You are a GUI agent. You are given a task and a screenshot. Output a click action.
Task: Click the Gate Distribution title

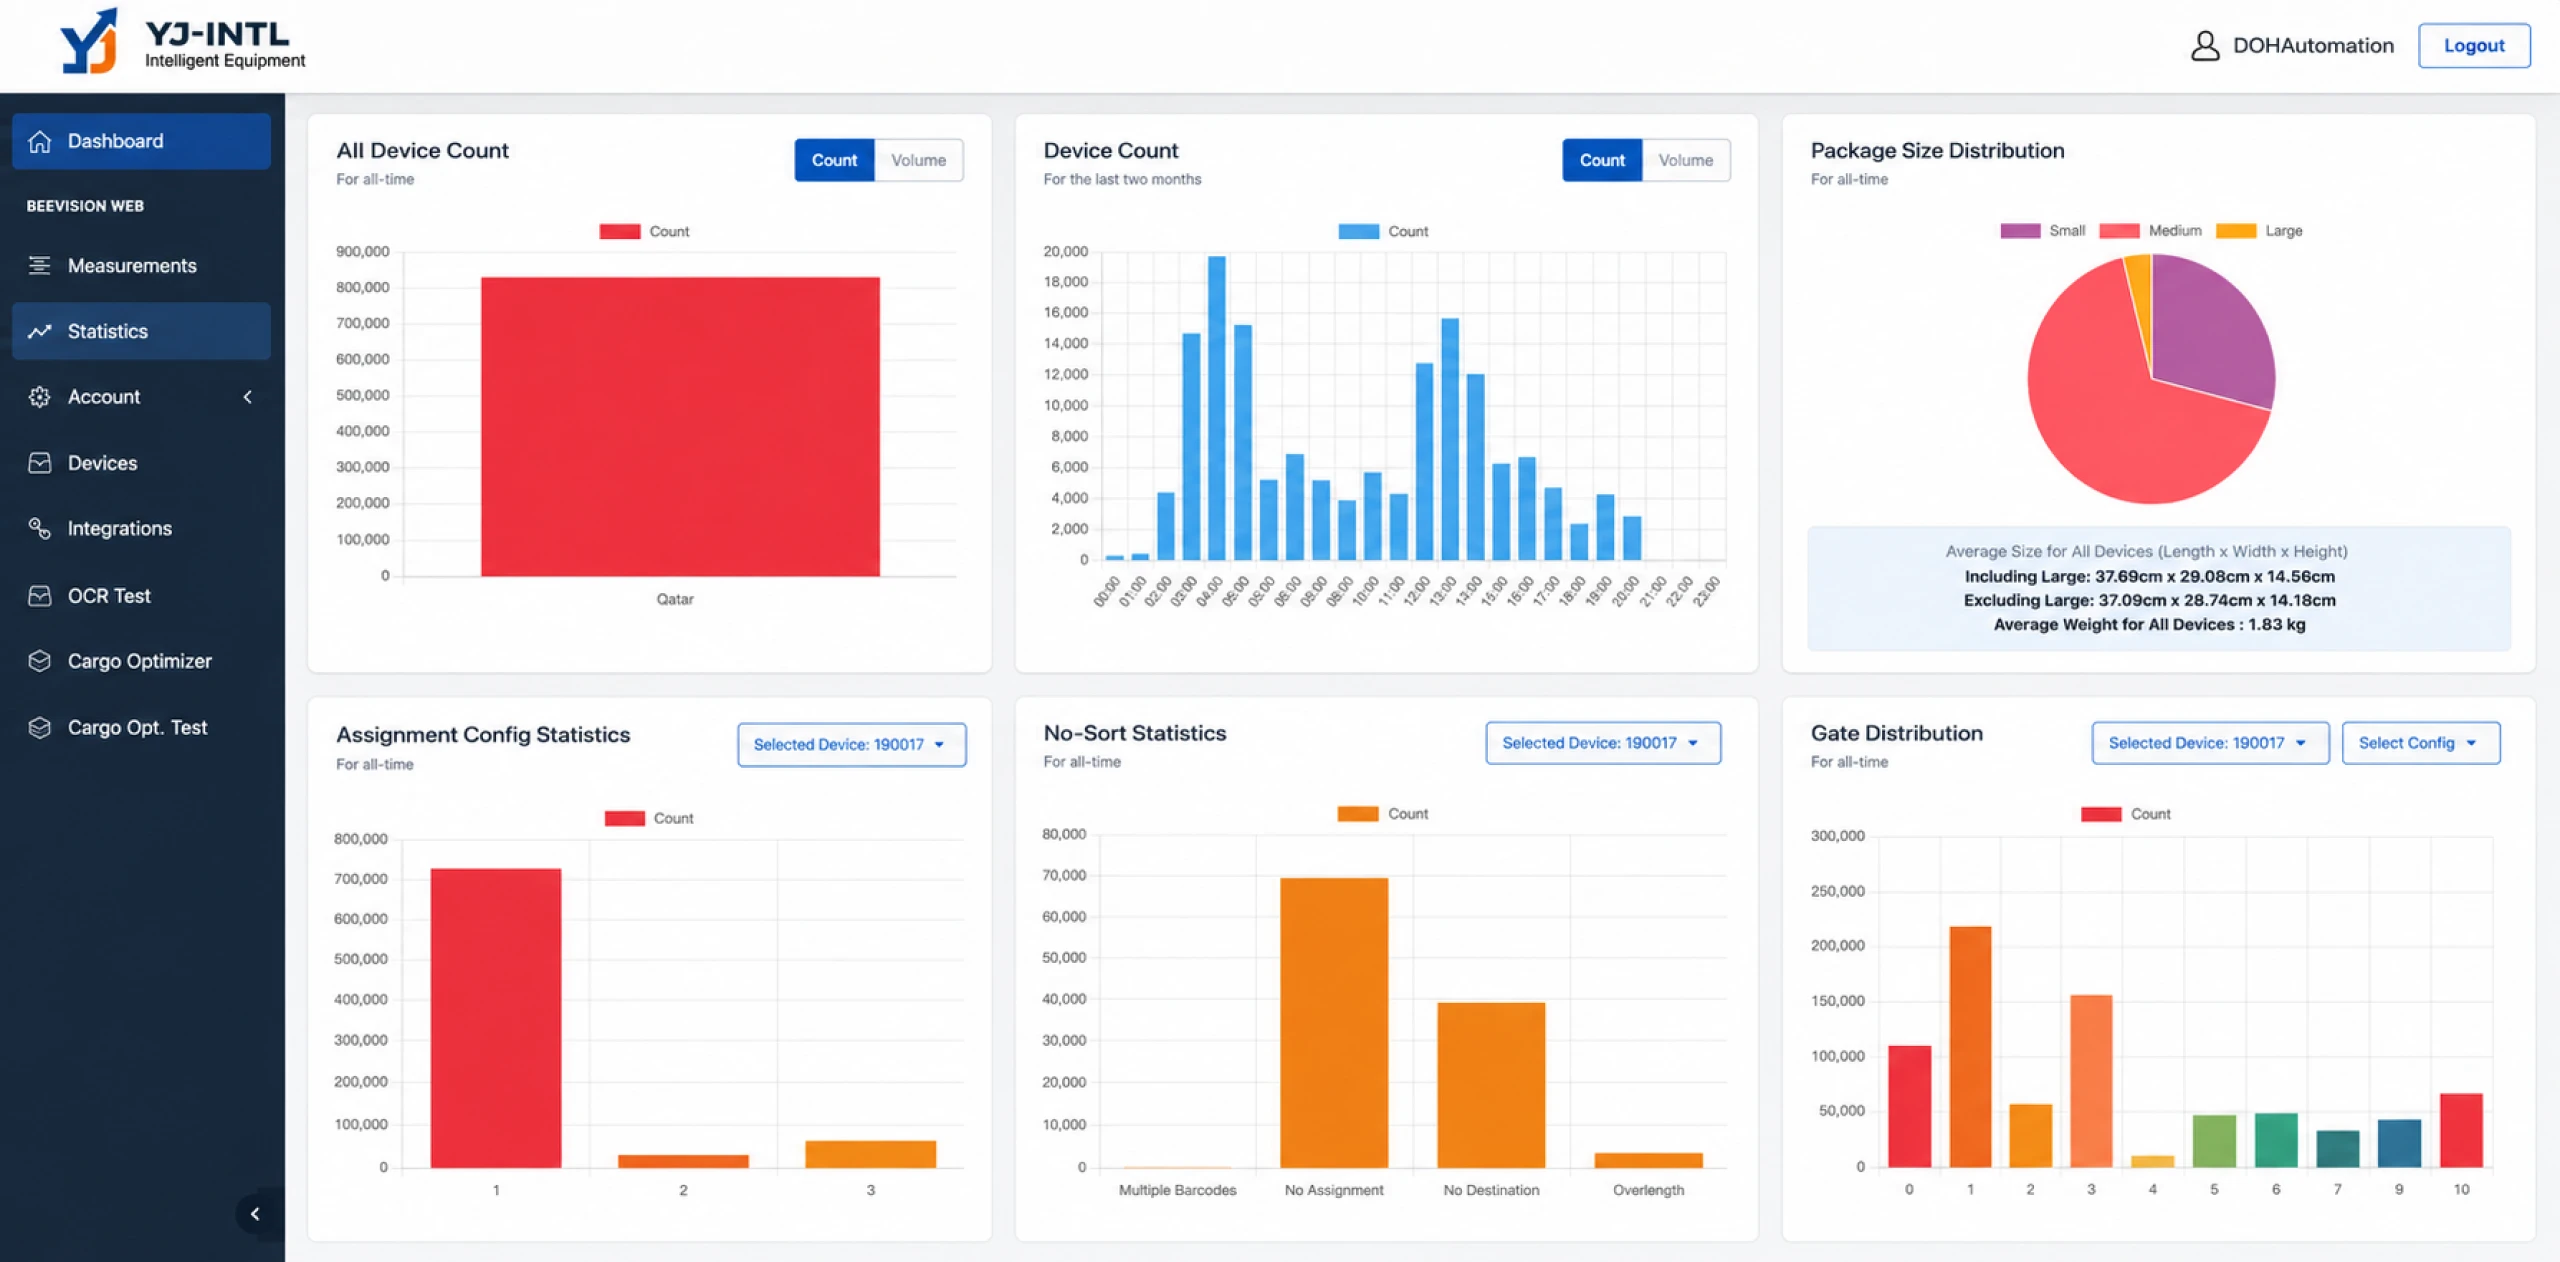pos(1896,733)
